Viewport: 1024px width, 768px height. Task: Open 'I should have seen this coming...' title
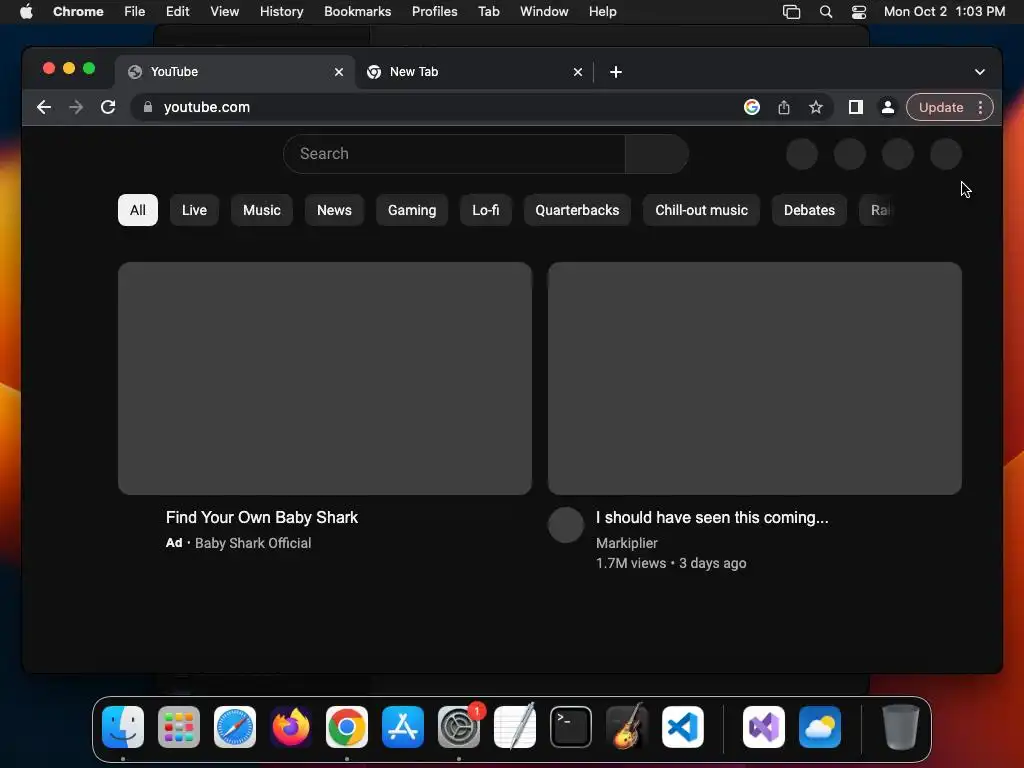(712, 517)
